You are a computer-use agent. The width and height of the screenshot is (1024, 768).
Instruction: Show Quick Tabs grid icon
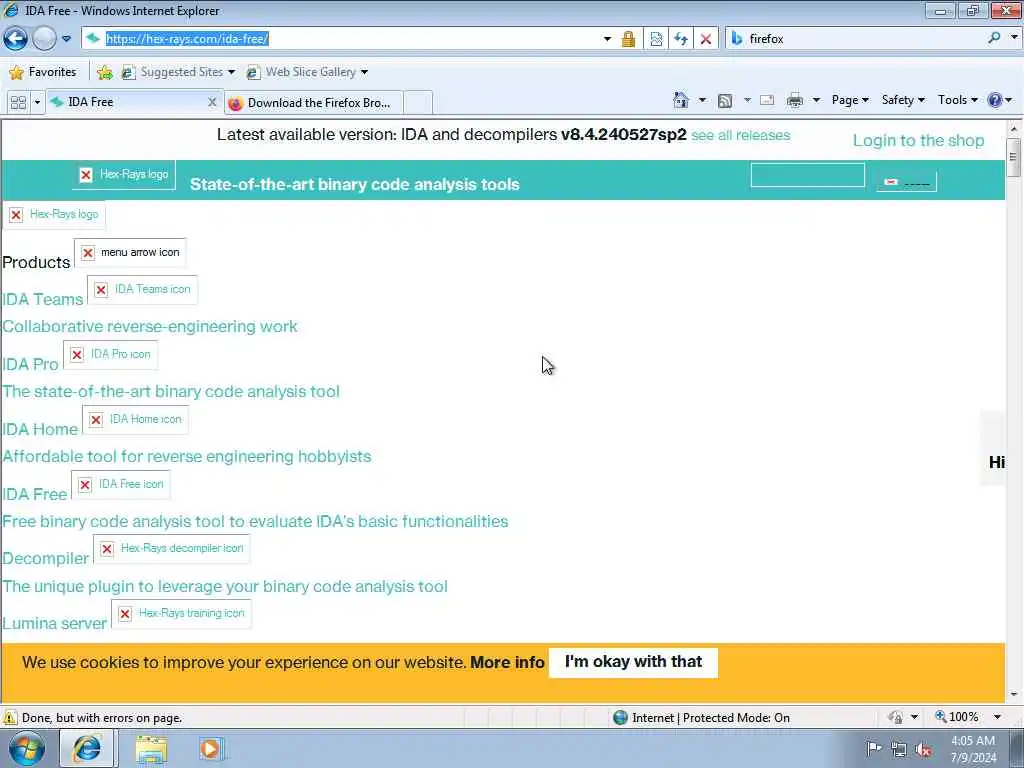(18, 103)
